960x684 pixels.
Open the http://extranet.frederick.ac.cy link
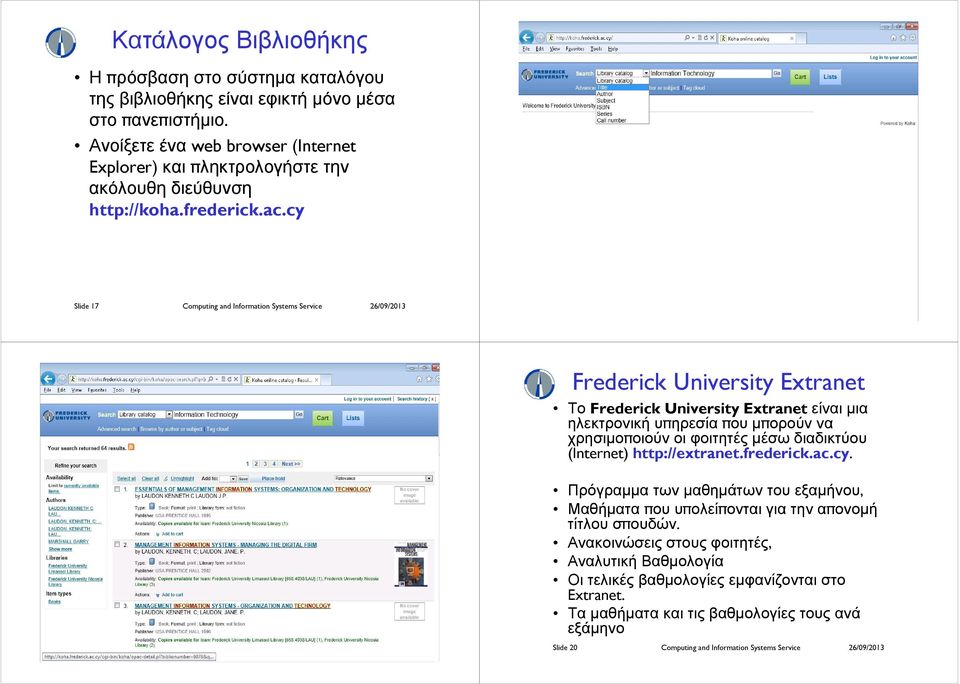[741, 453]
